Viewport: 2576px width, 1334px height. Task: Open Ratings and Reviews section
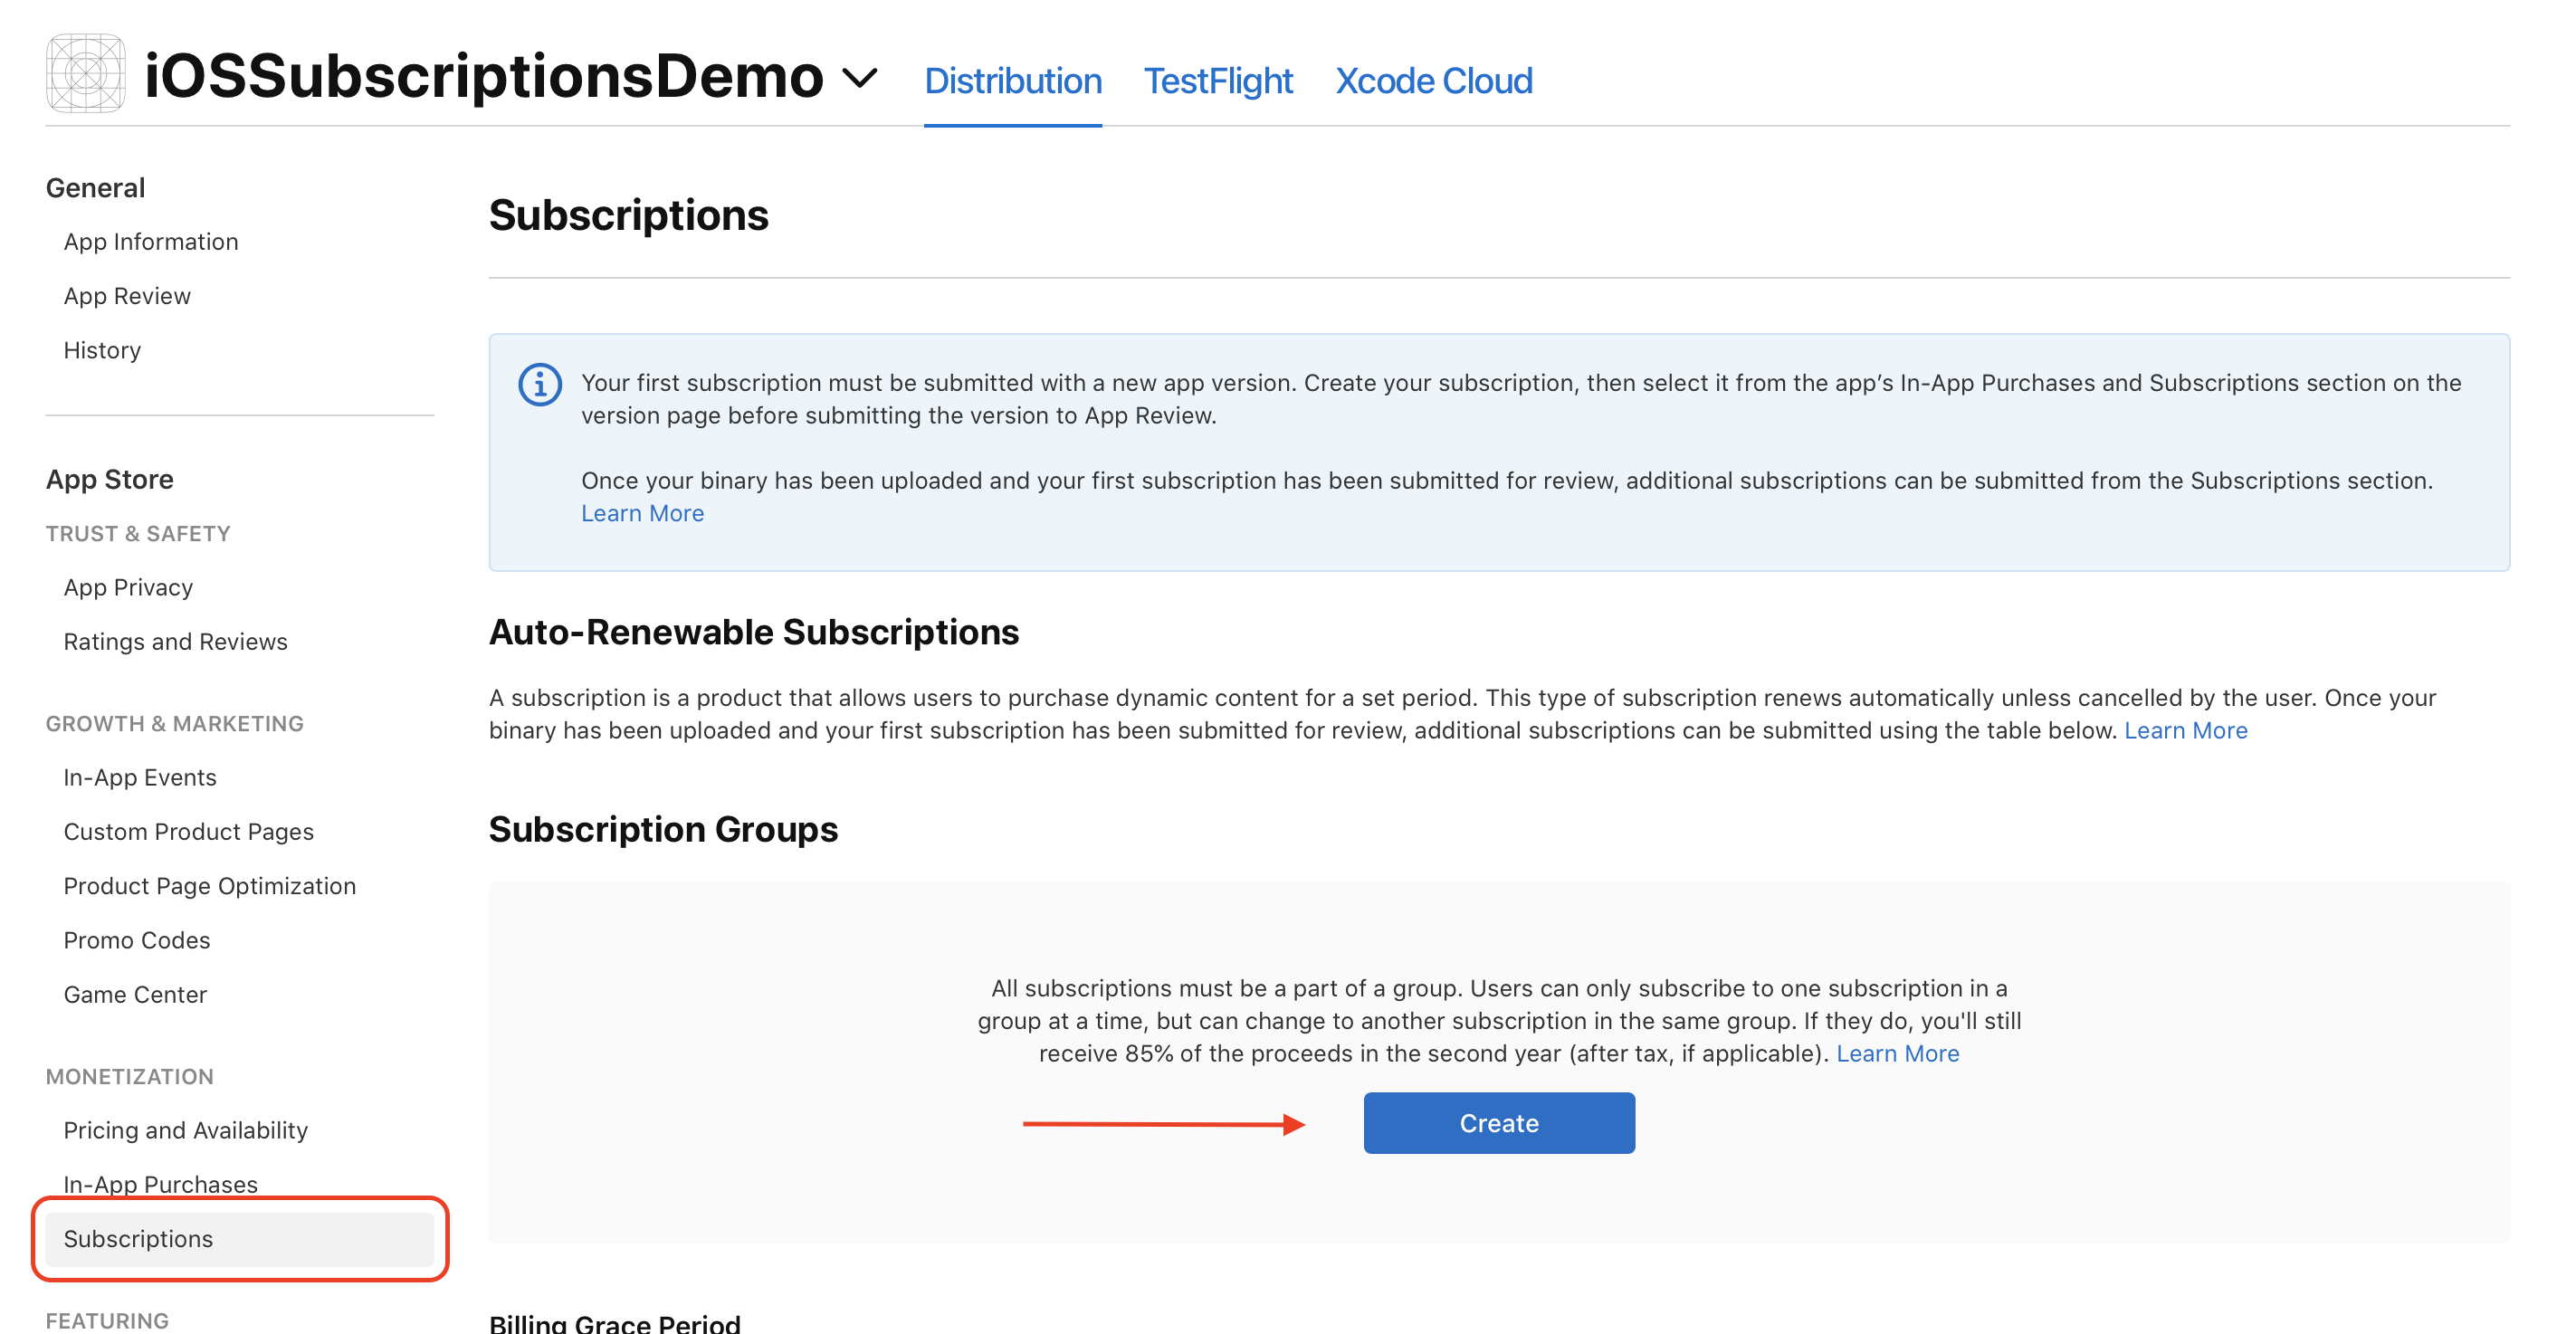click(175, 641)
